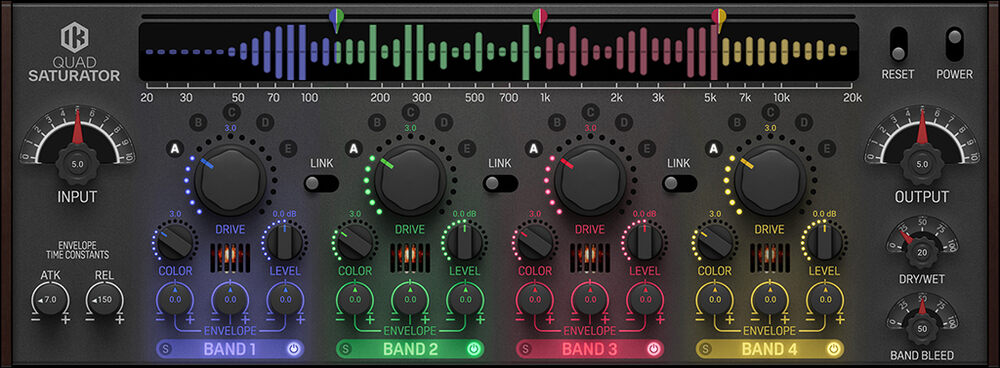Click the Band 2 LEVEL knob
The height and width of the screenshot is (368, 1000).
[x=465, y=242]
